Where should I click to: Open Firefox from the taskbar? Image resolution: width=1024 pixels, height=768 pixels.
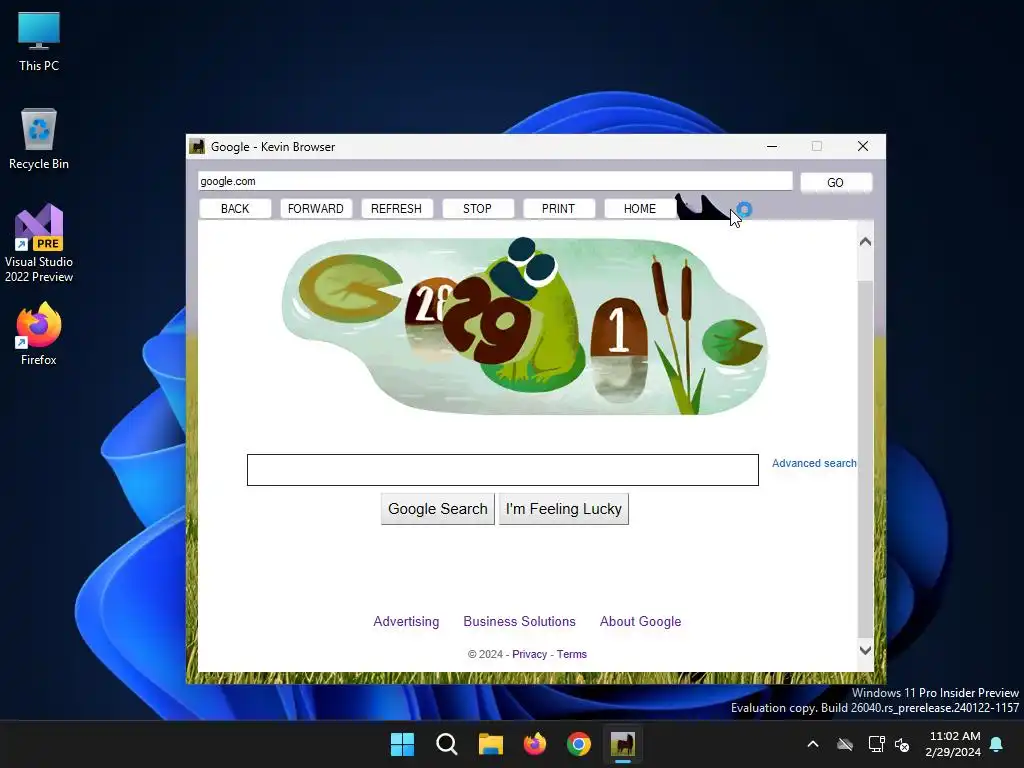click(x=535, y=744)
